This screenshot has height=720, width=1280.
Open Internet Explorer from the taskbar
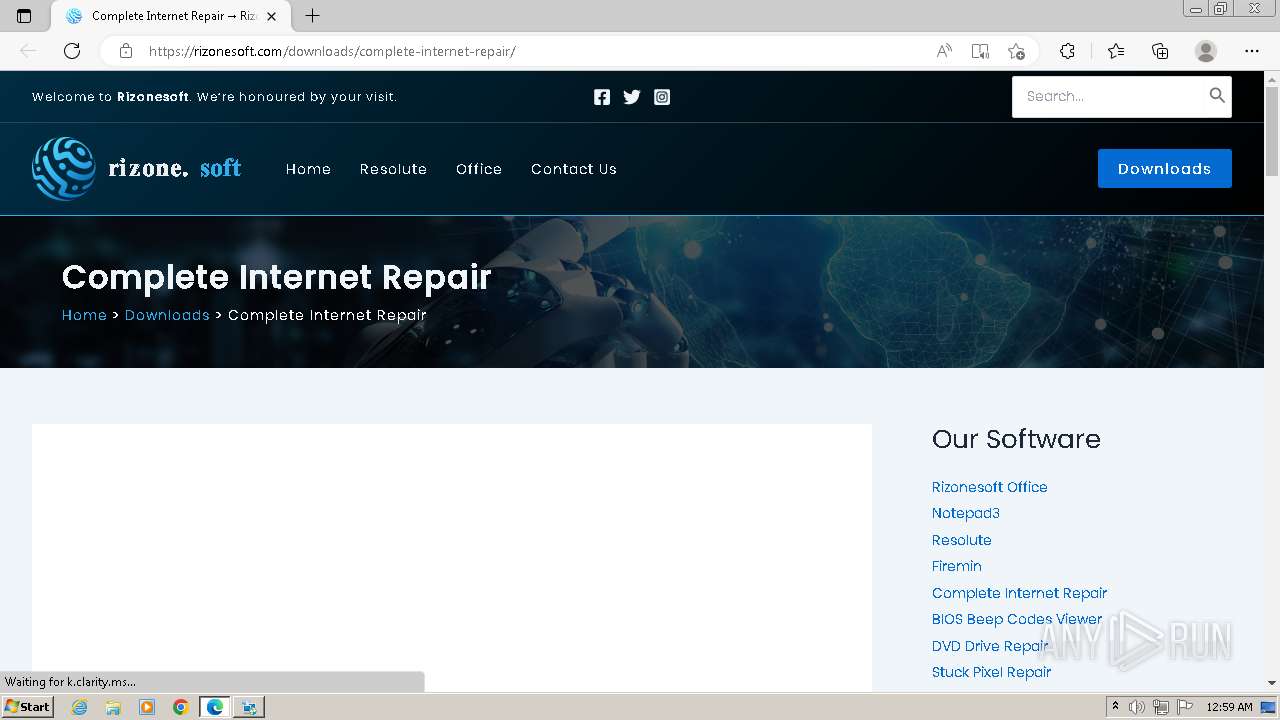[x=79, y=707]
